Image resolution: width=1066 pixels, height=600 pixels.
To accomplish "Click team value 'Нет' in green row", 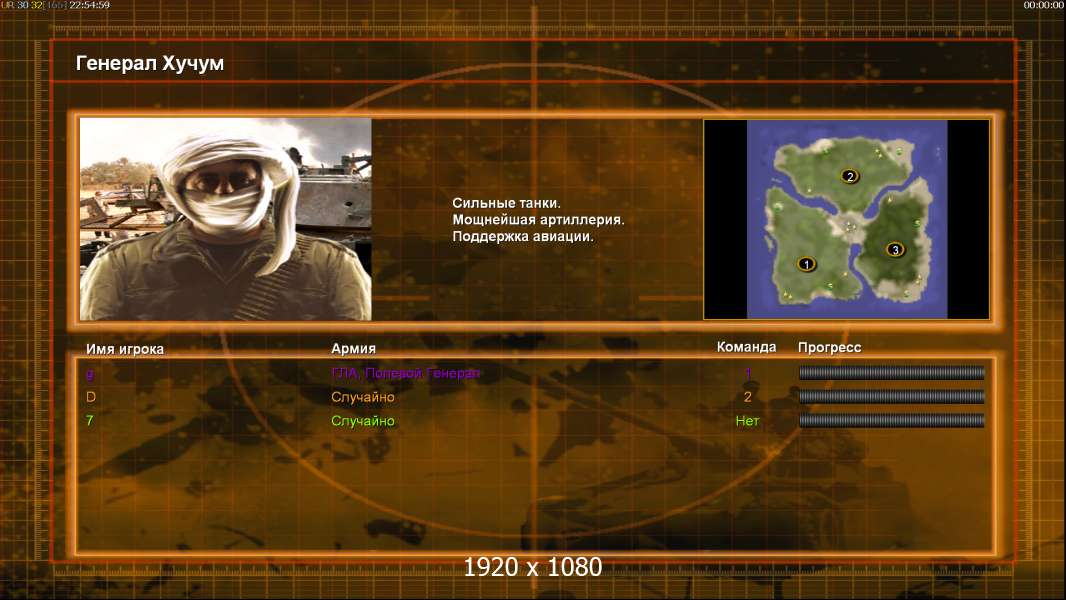I will [747, 421].
